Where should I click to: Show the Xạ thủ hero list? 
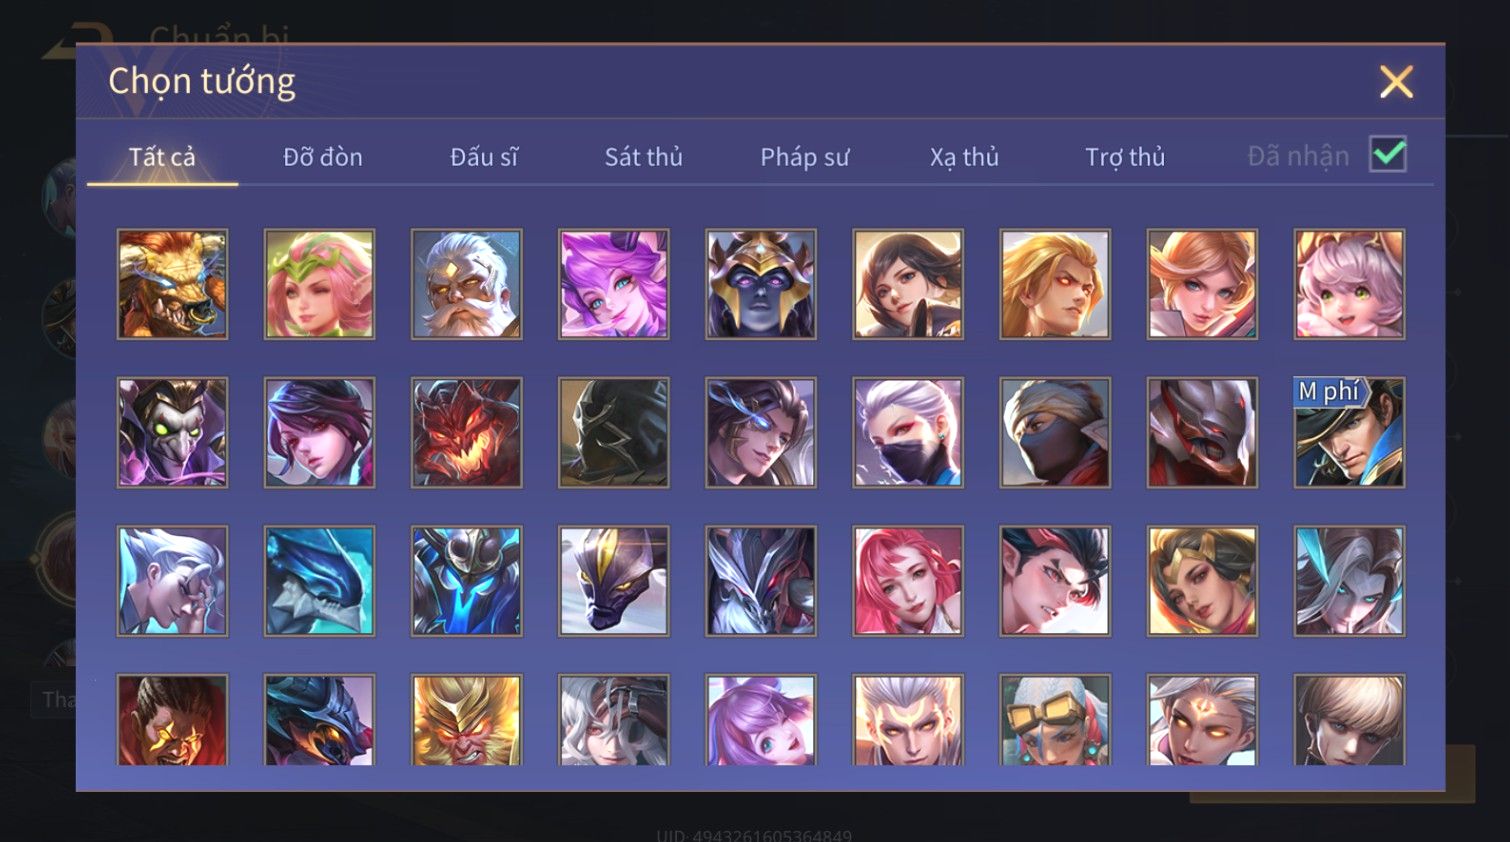964,157
